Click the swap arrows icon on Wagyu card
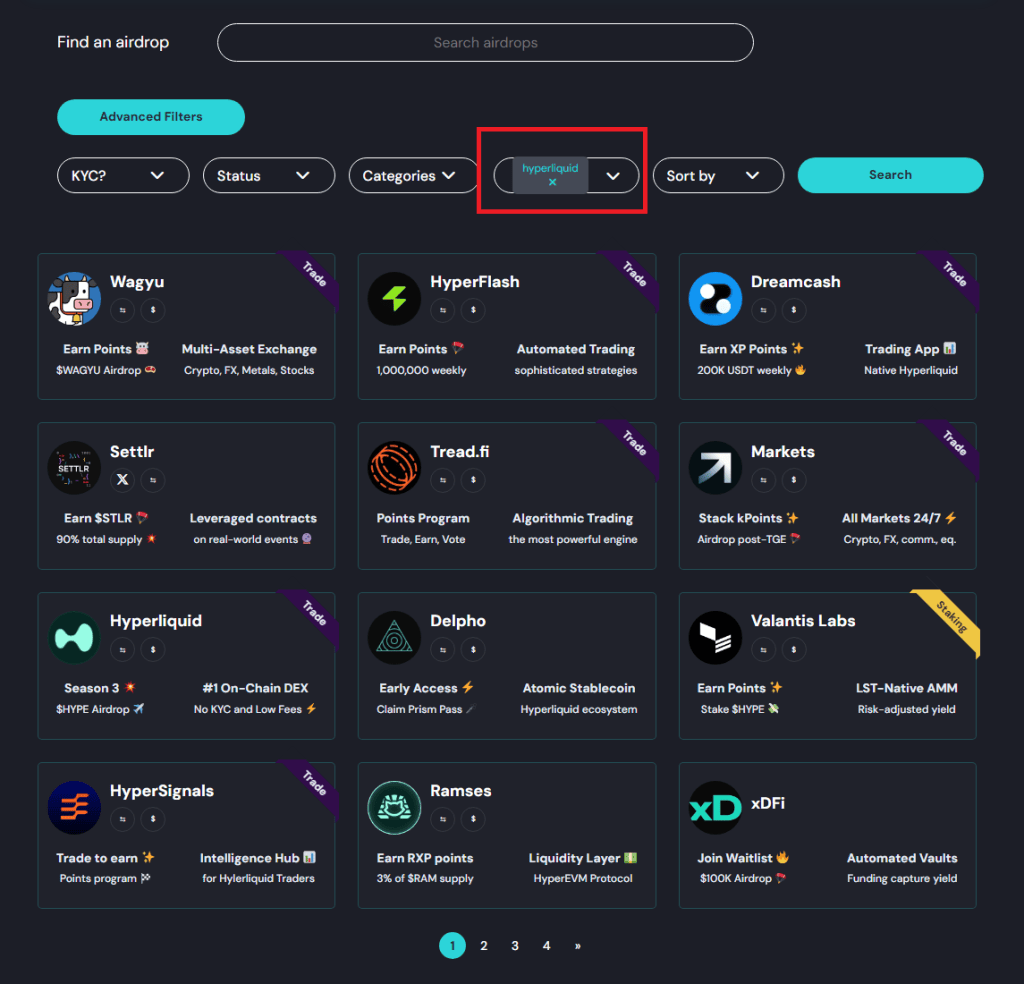This screenshot has width=1024, height=984. click(x=122, y=310)
